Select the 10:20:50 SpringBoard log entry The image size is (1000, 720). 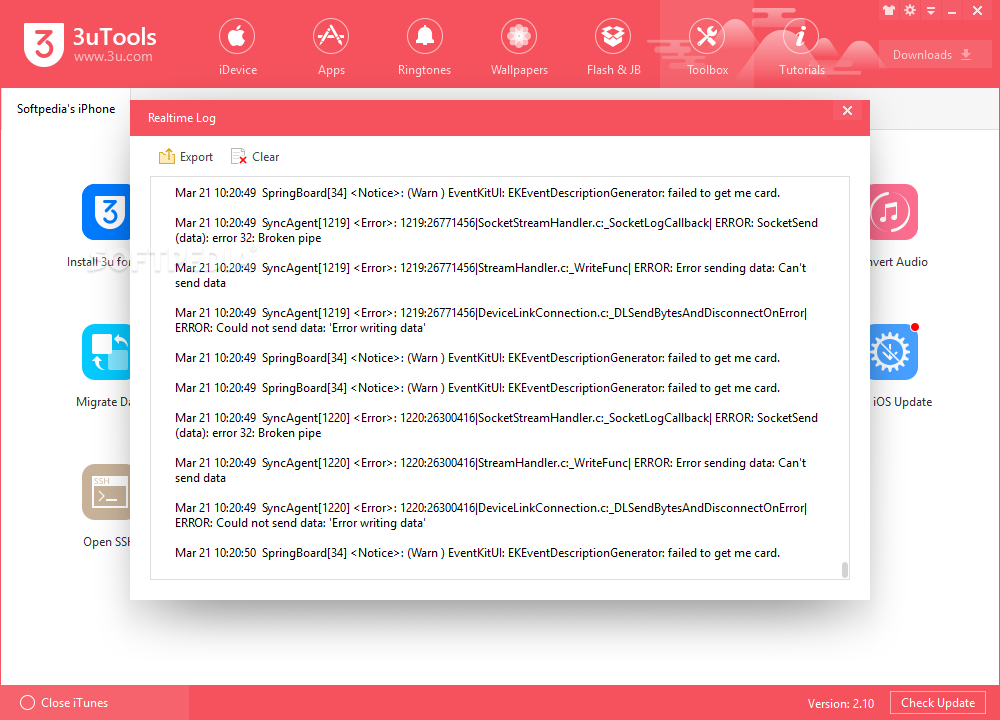tap(477, 553)
